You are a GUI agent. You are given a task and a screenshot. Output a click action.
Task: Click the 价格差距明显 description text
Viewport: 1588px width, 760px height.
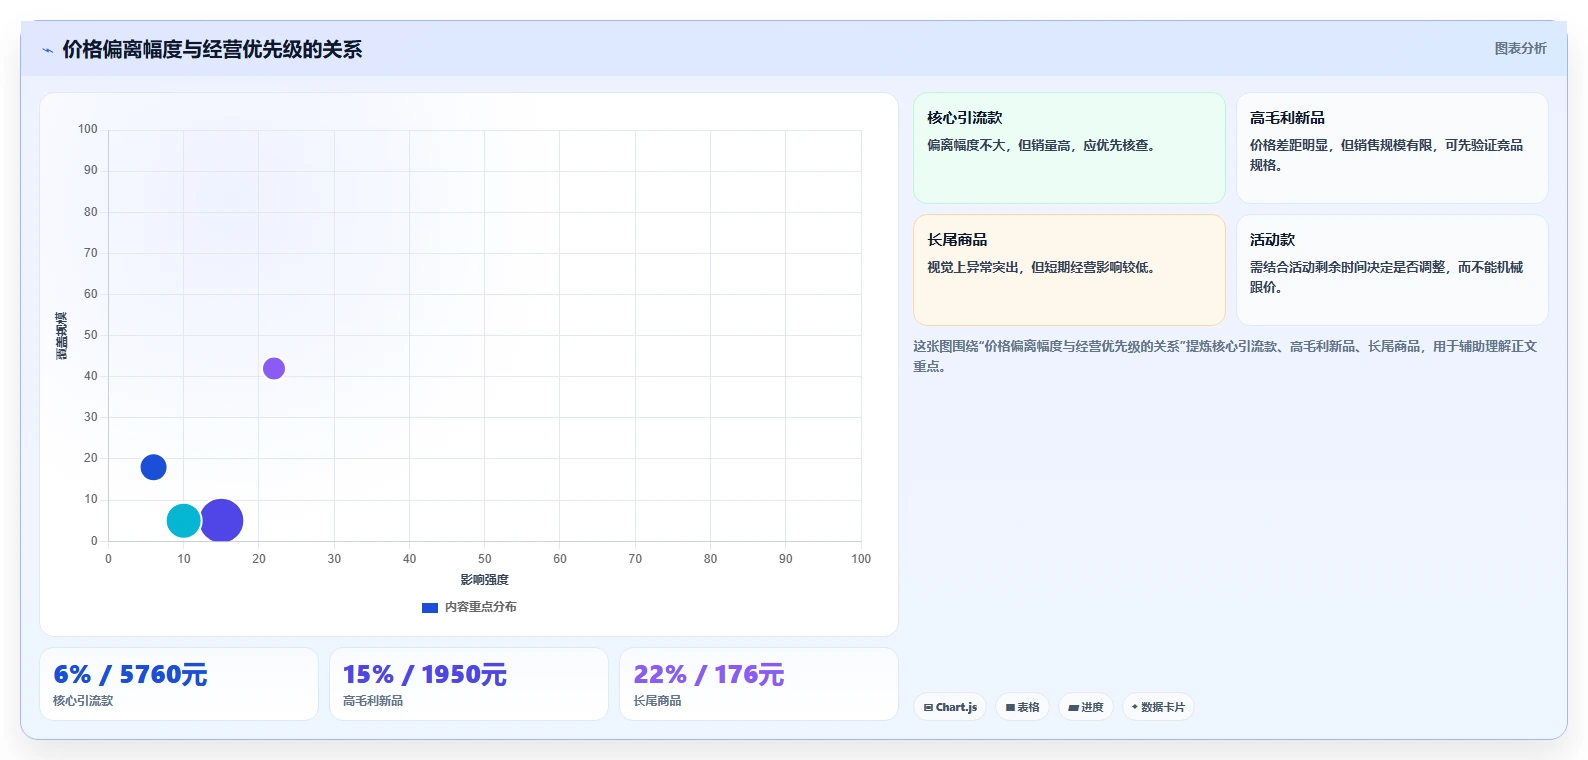click(x=1386, y=155)
